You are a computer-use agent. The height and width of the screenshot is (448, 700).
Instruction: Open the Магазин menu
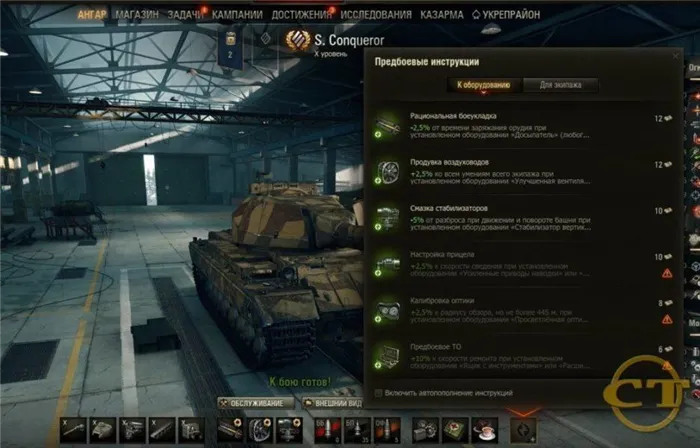pos(137,15)
